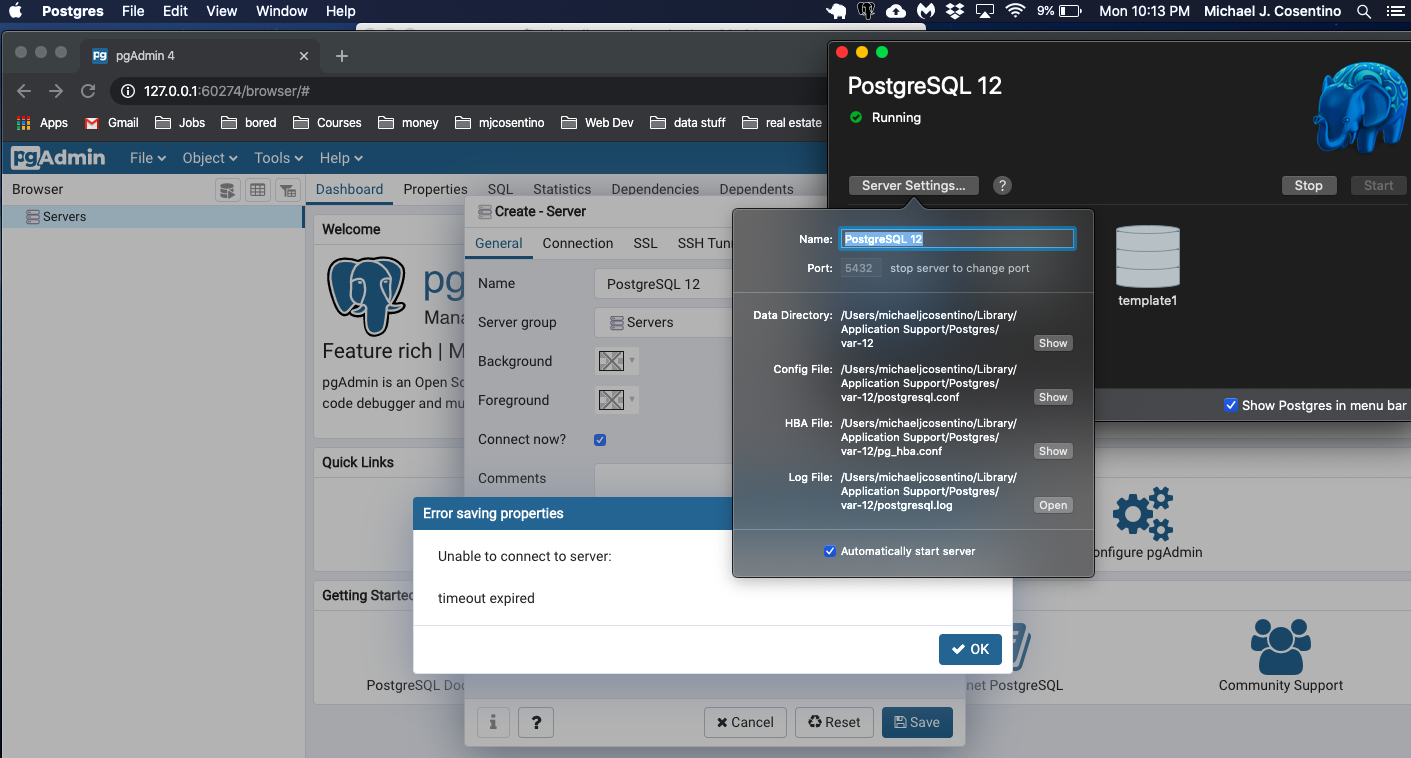The width and height of the screenshot is (1411, 758).
Task: Click the View Data table icon in Browser panel
Action: [x=258, y=190]
